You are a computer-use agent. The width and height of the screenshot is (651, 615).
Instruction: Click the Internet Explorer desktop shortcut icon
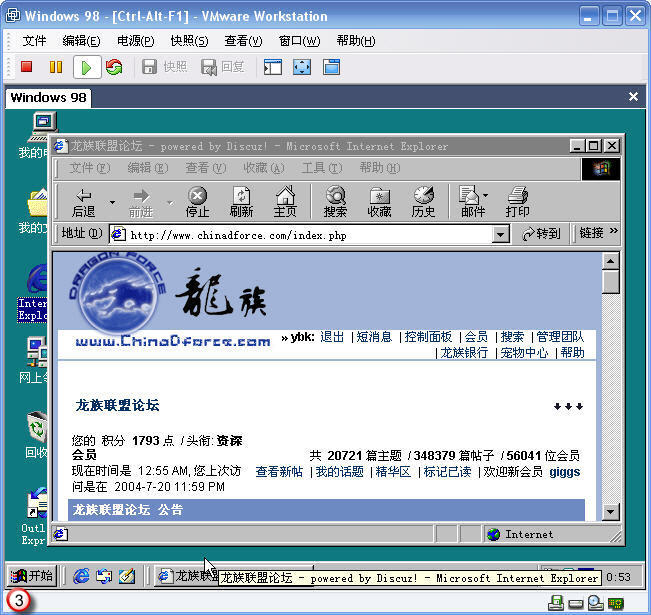pos(37,278)
